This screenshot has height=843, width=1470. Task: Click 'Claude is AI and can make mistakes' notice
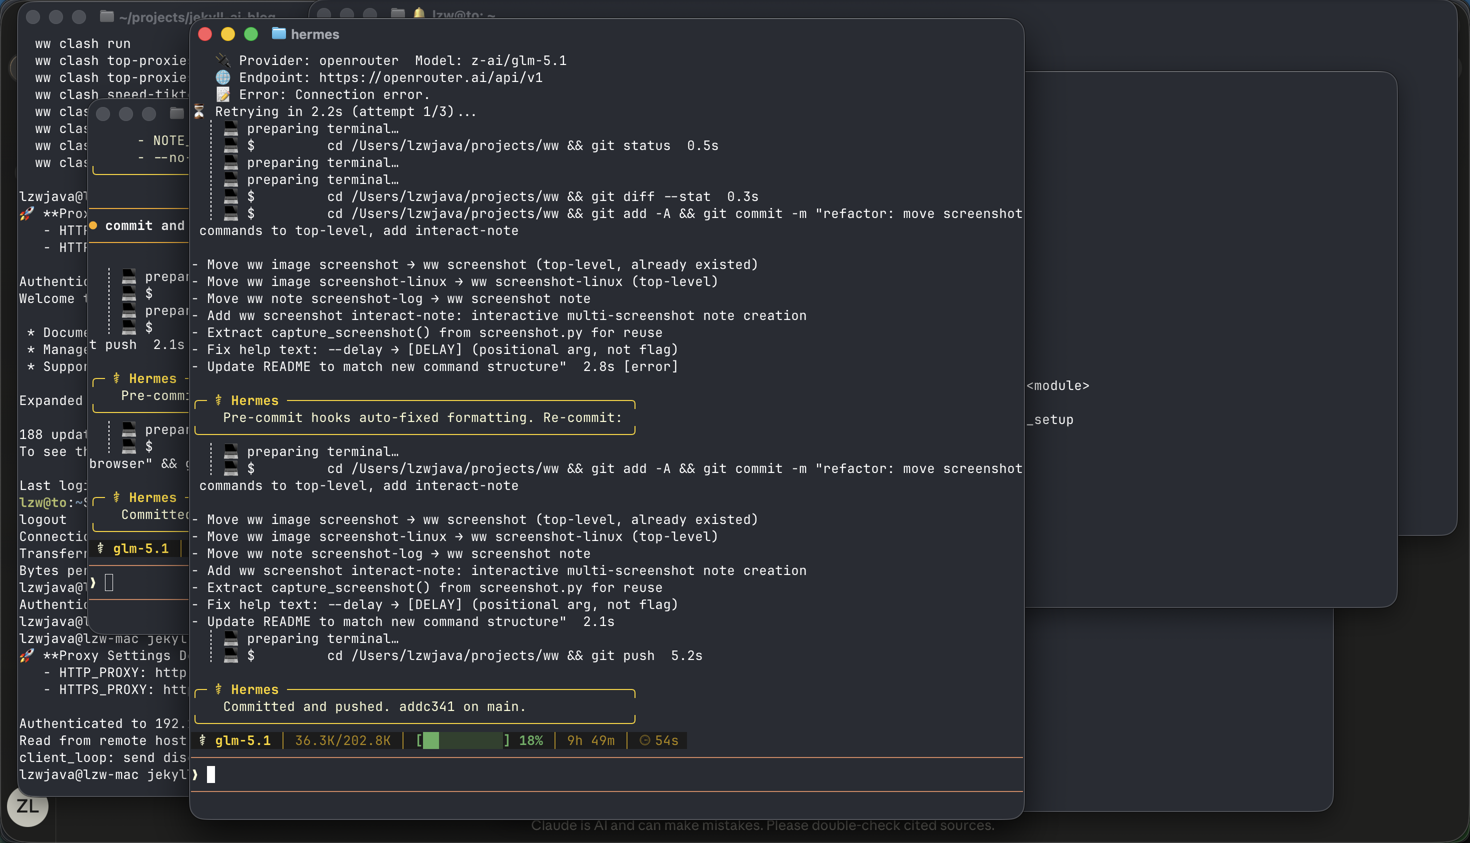pos(763,825)
